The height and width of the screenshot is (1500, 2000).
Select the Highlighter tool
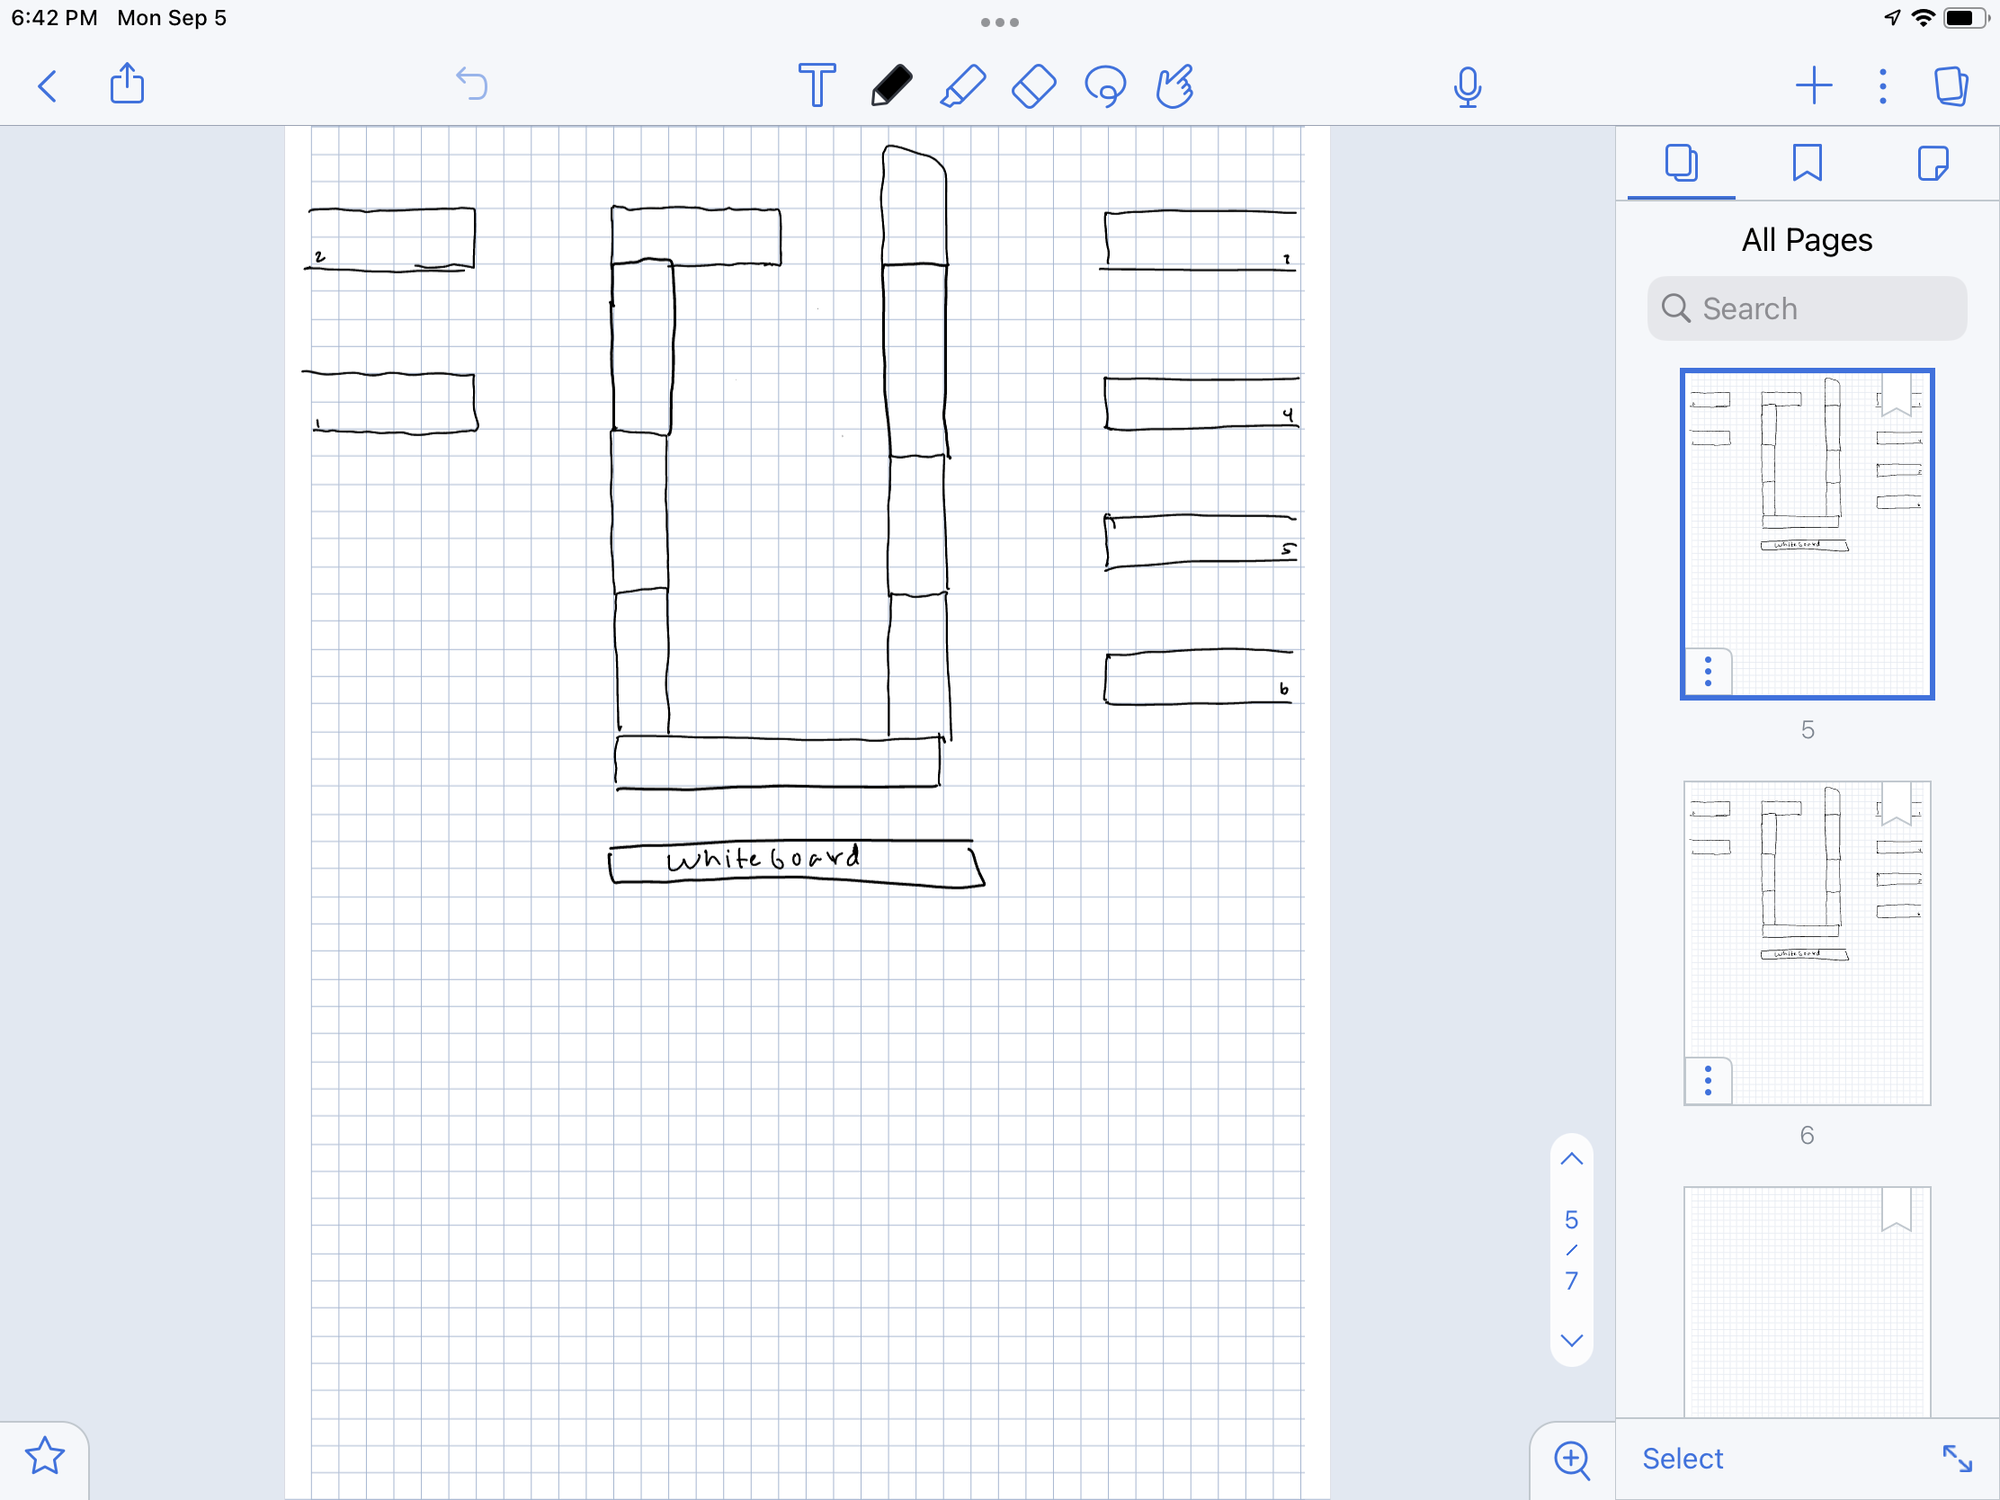pos(962,85)
